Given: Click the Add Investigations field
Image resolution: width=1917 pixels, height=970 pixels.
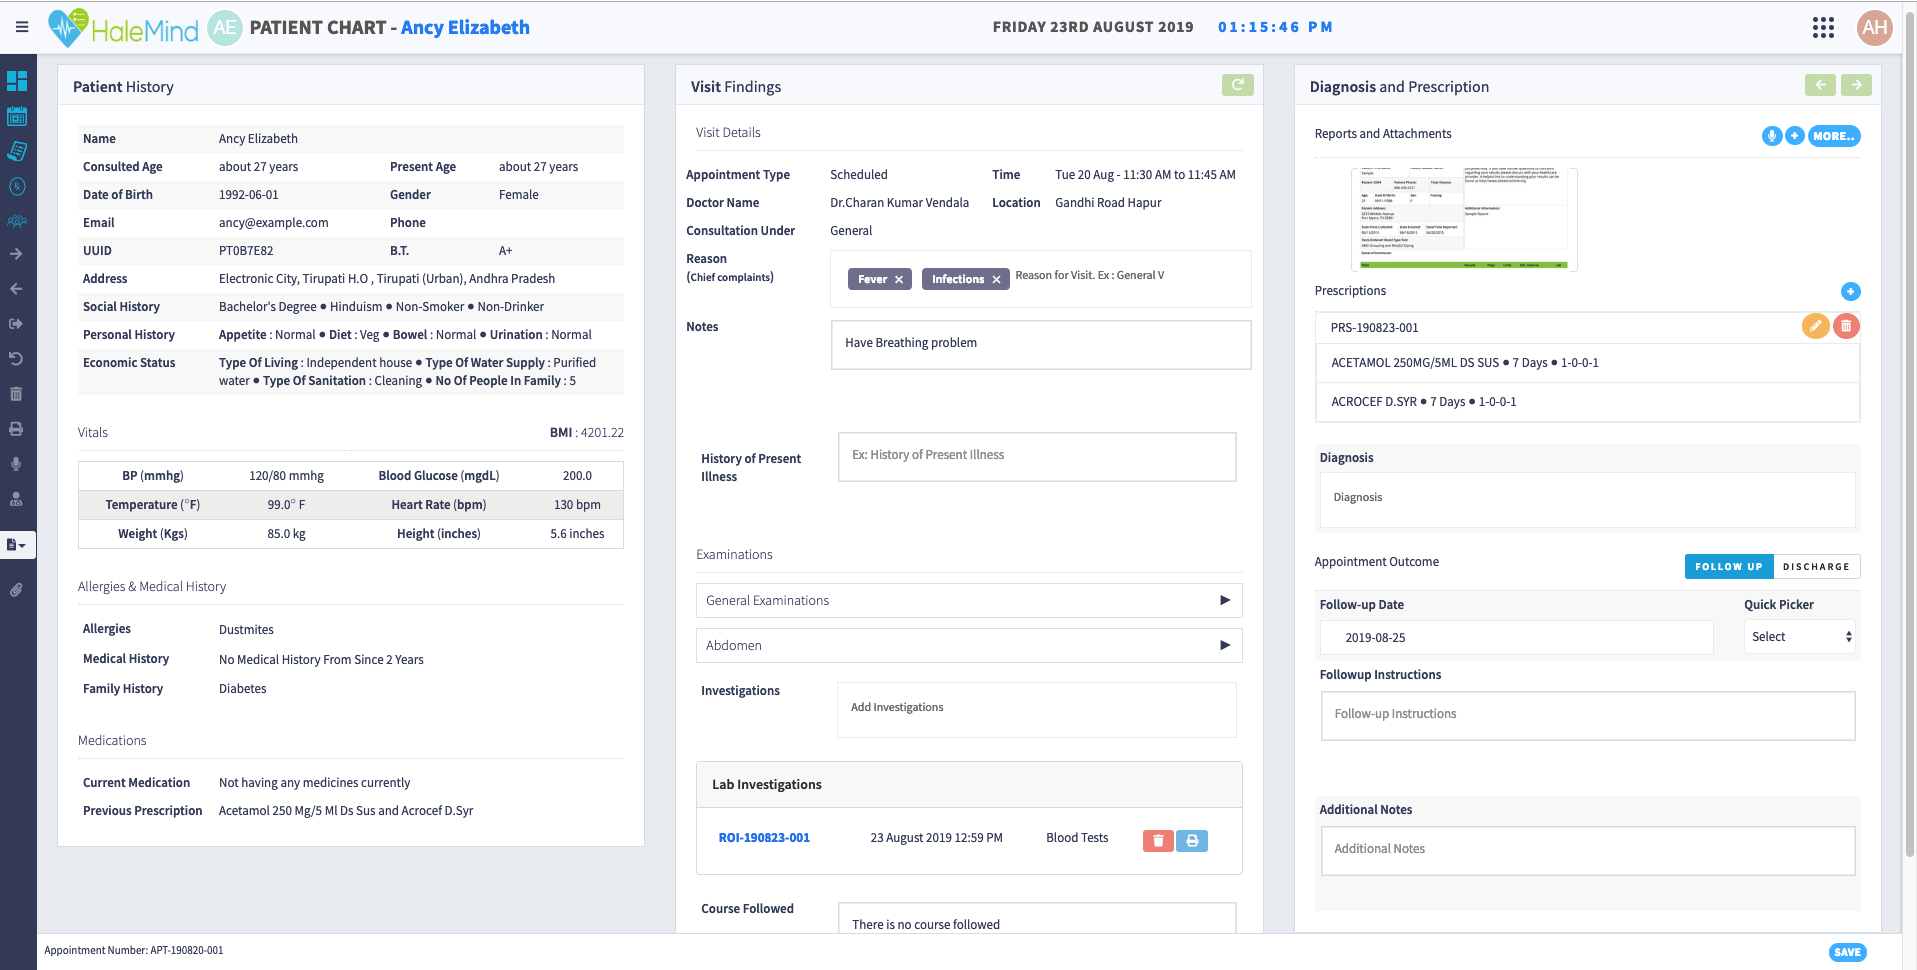Looking at the screenshot, I should (1037, 709).
